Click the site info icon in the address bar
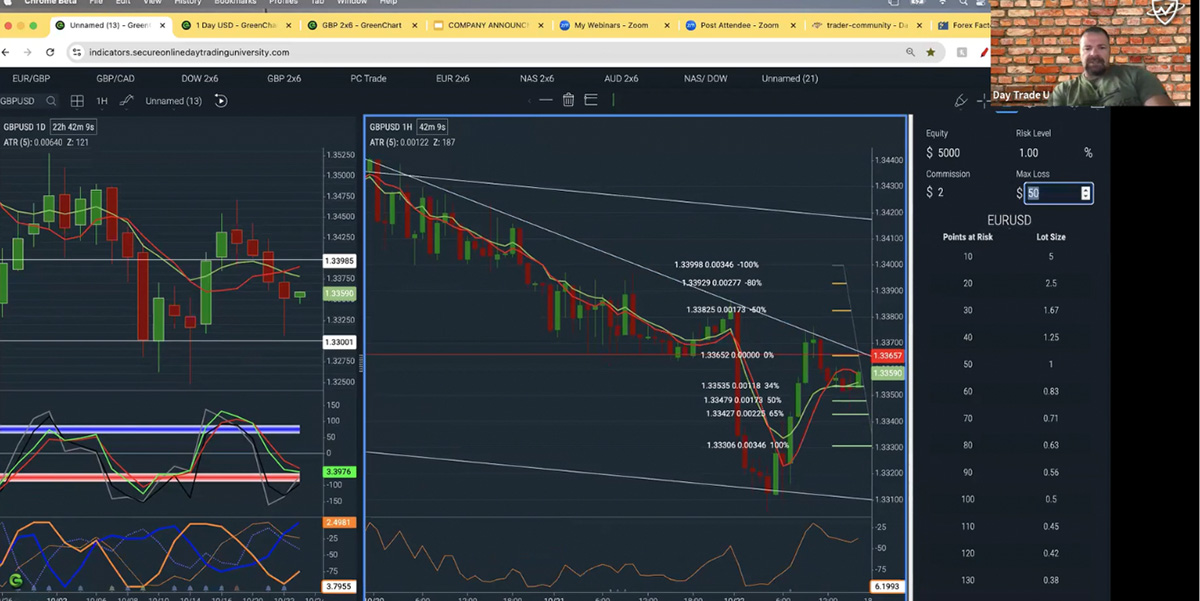 click(77, 52)
